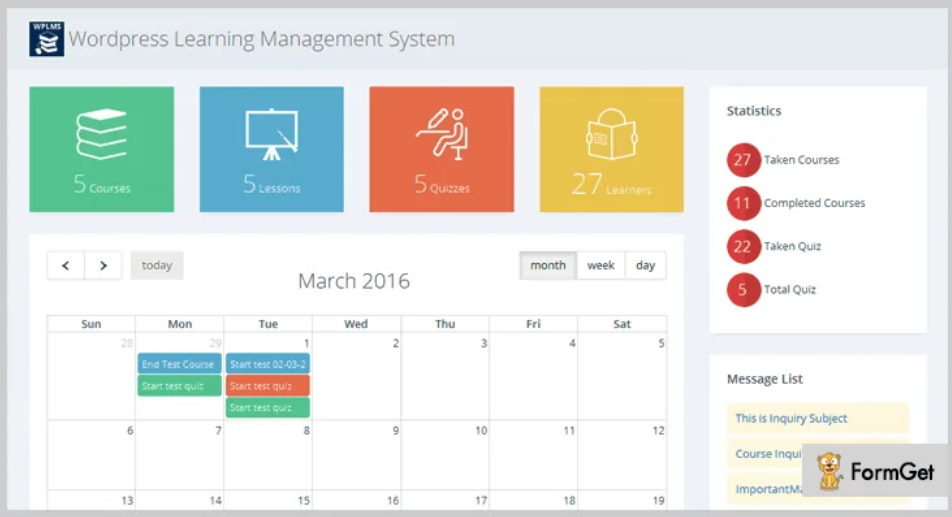Open the blue Lessons tile
The image size is (952, 517).
click(x=271, y=149)
